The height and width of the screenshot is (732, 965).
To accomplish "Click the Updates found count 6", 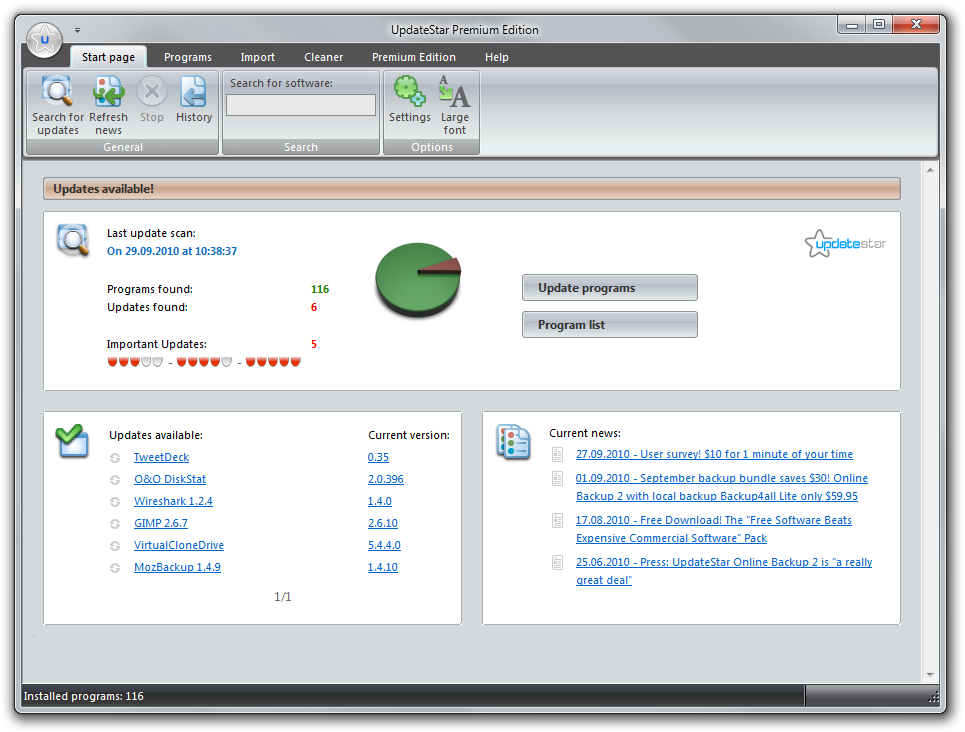I will click(314, 307).
